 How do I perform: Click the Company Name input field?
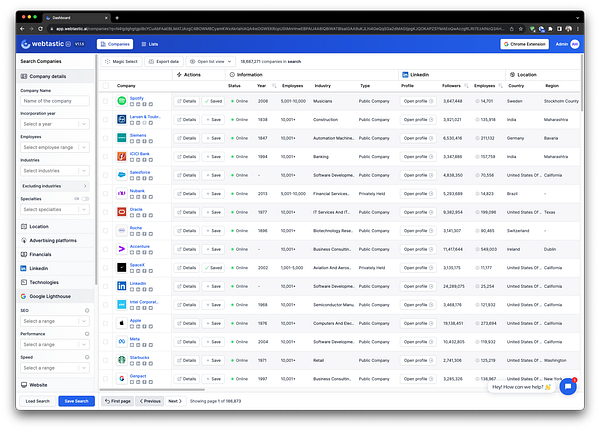55,101
